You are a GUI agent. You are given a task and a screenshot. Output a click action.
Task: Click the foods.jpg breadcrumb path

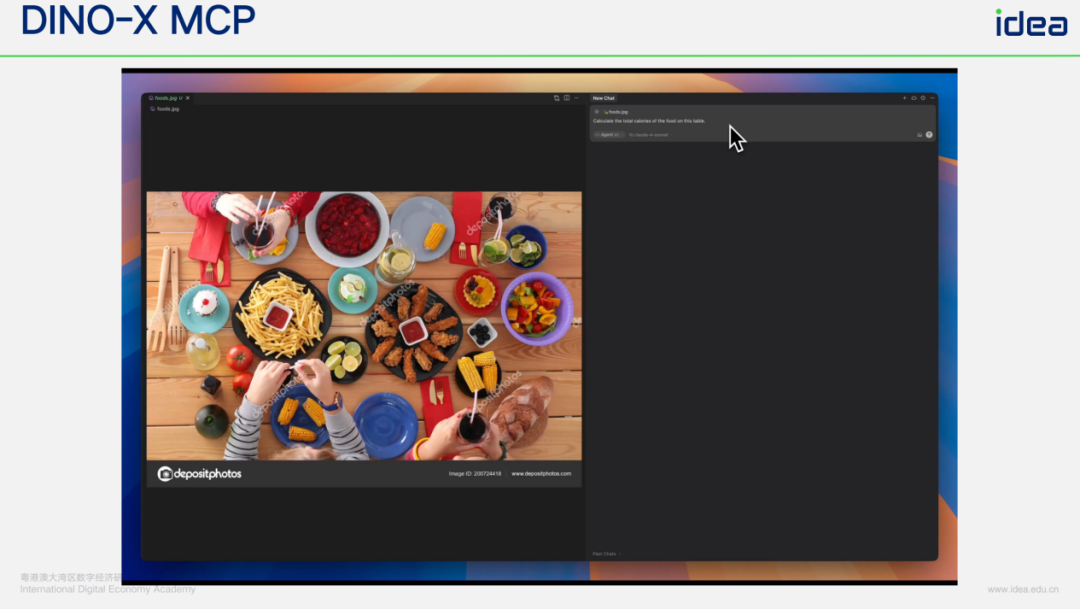(166, 109)
